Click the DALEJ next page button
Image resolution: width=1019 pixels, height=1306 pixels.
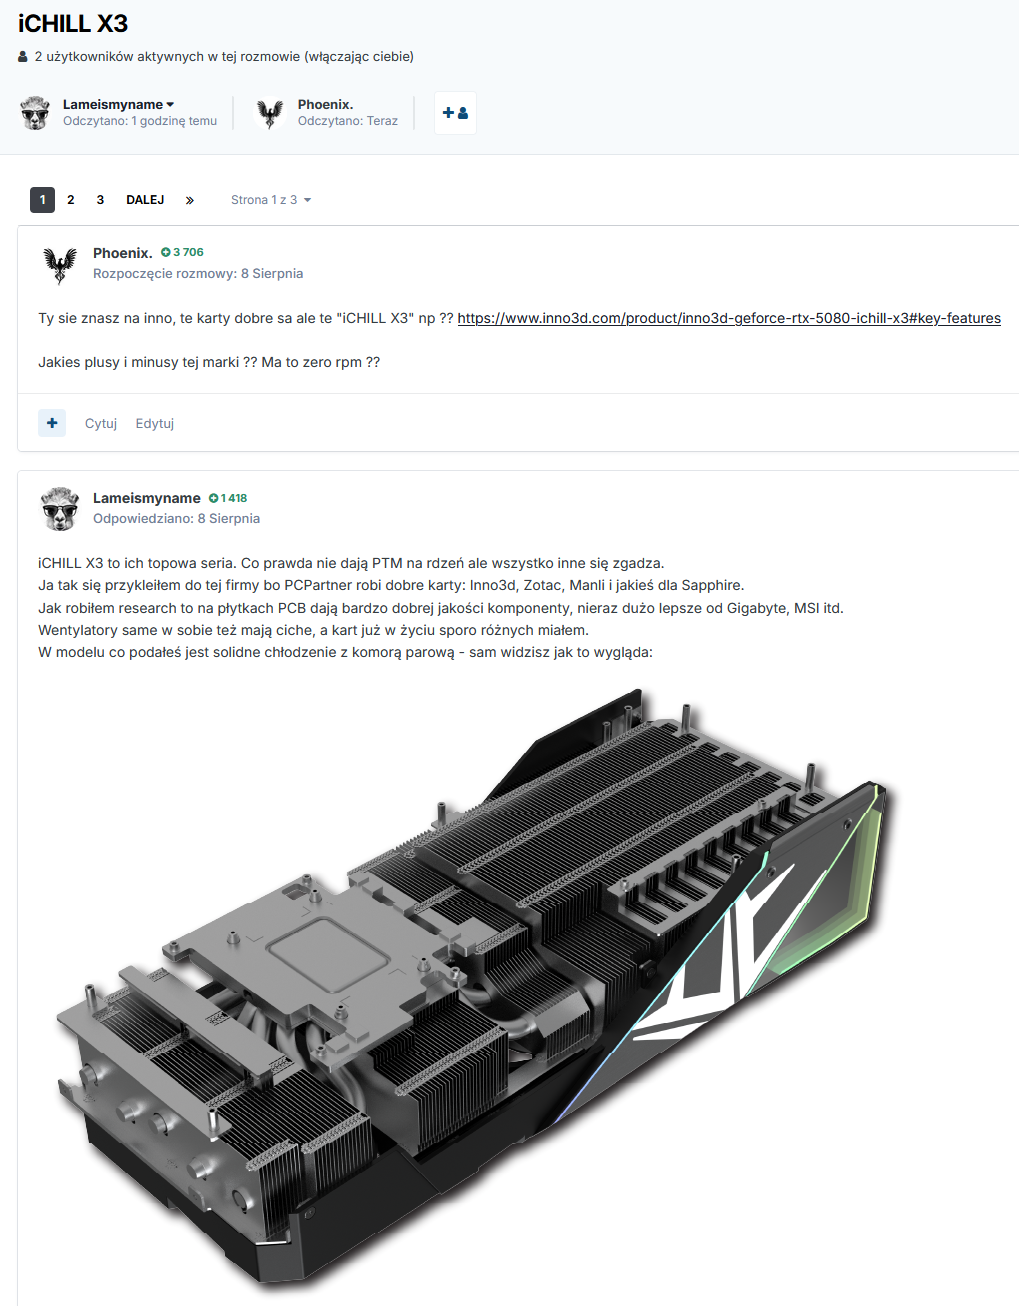click(x=145, y=200)
